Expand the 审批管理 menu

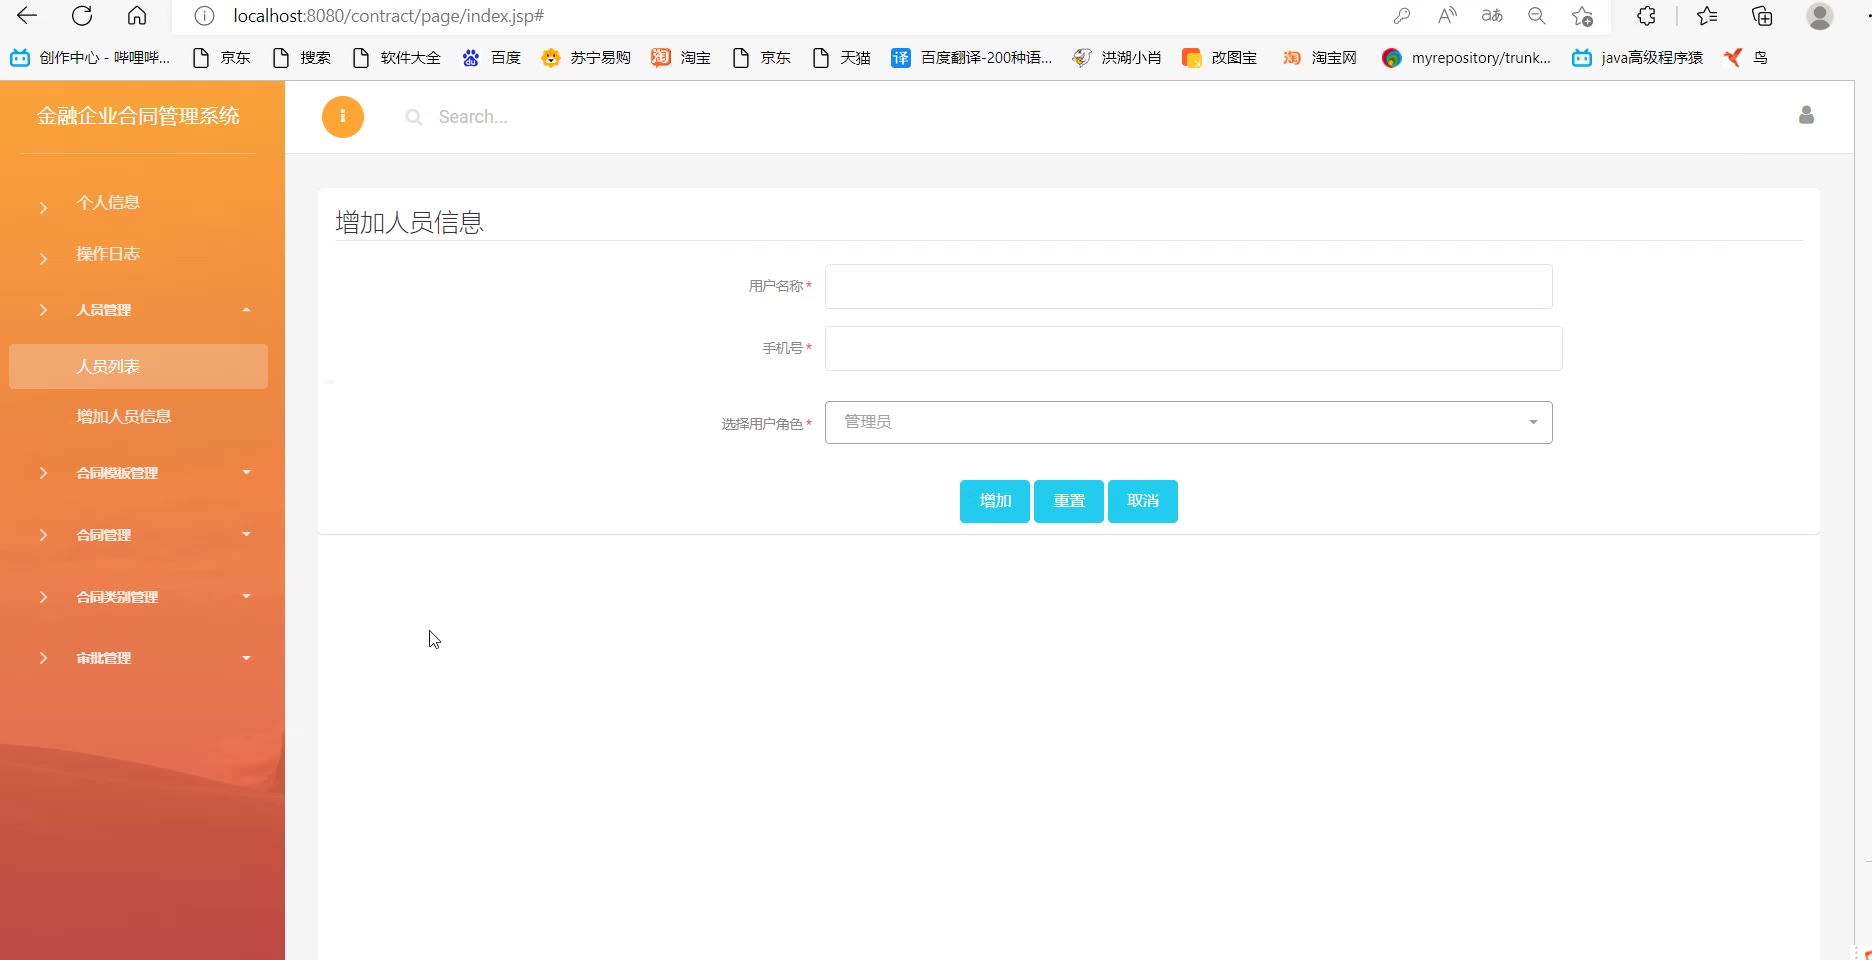139,658
